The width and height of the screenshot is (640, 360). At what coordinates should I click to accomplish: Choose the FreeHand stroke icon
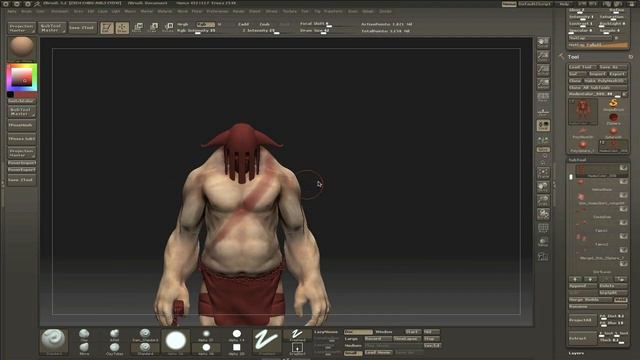coord(297,335)
